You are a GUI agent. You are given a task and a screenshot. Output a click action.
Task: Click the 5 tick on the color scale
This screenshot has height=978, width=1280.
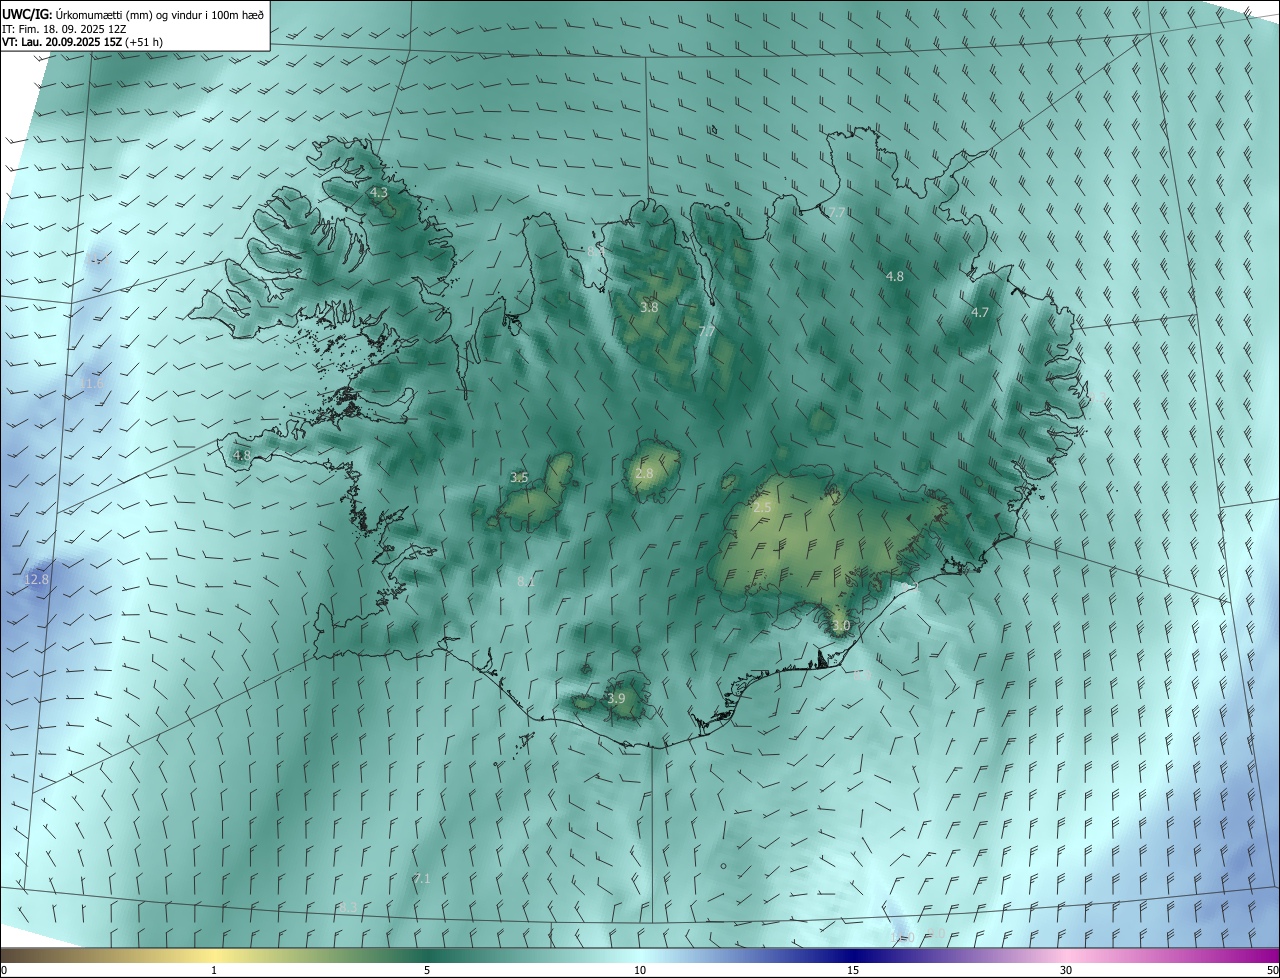tap(427, 970)
